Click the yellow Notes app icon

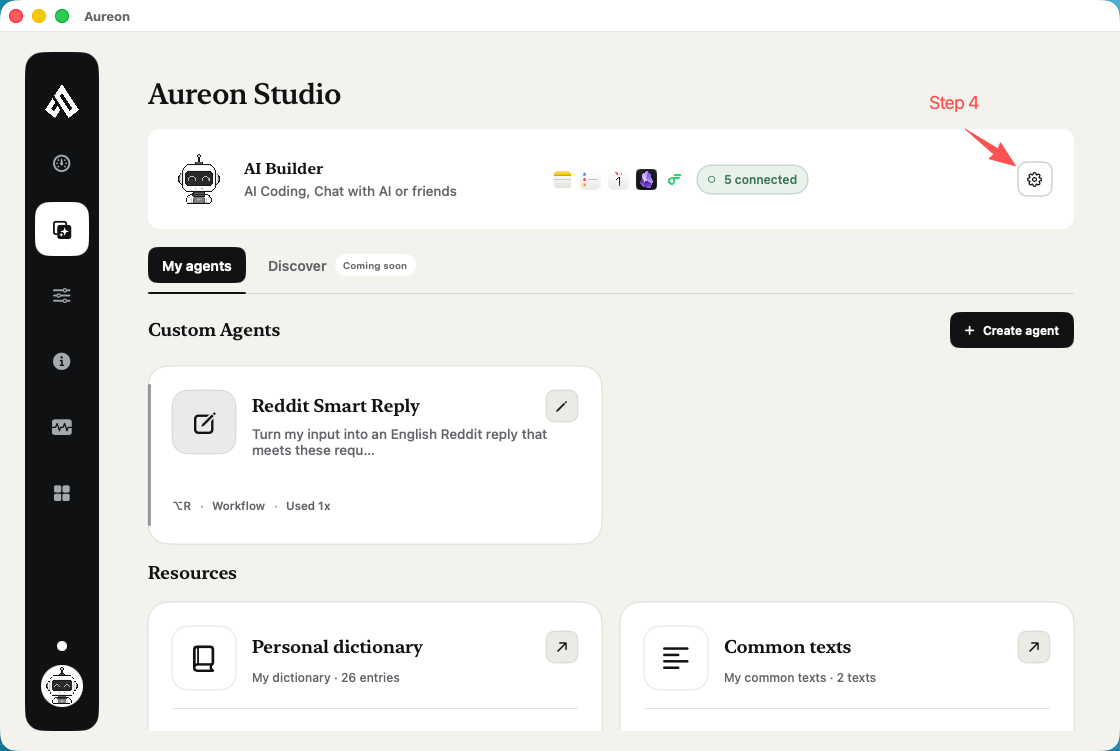[x=563, y=179]
